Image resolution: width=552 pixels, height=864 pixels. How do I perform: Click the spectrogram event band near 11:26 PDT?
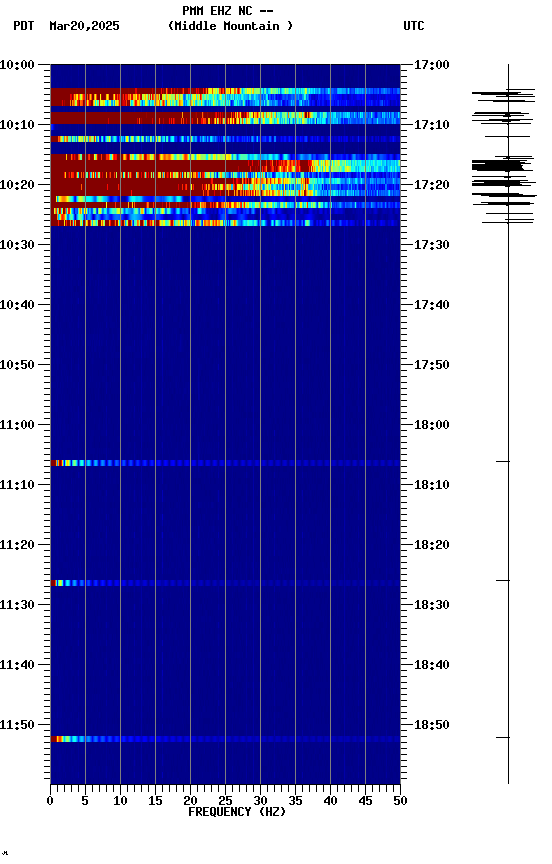click(x=225, y=583)
